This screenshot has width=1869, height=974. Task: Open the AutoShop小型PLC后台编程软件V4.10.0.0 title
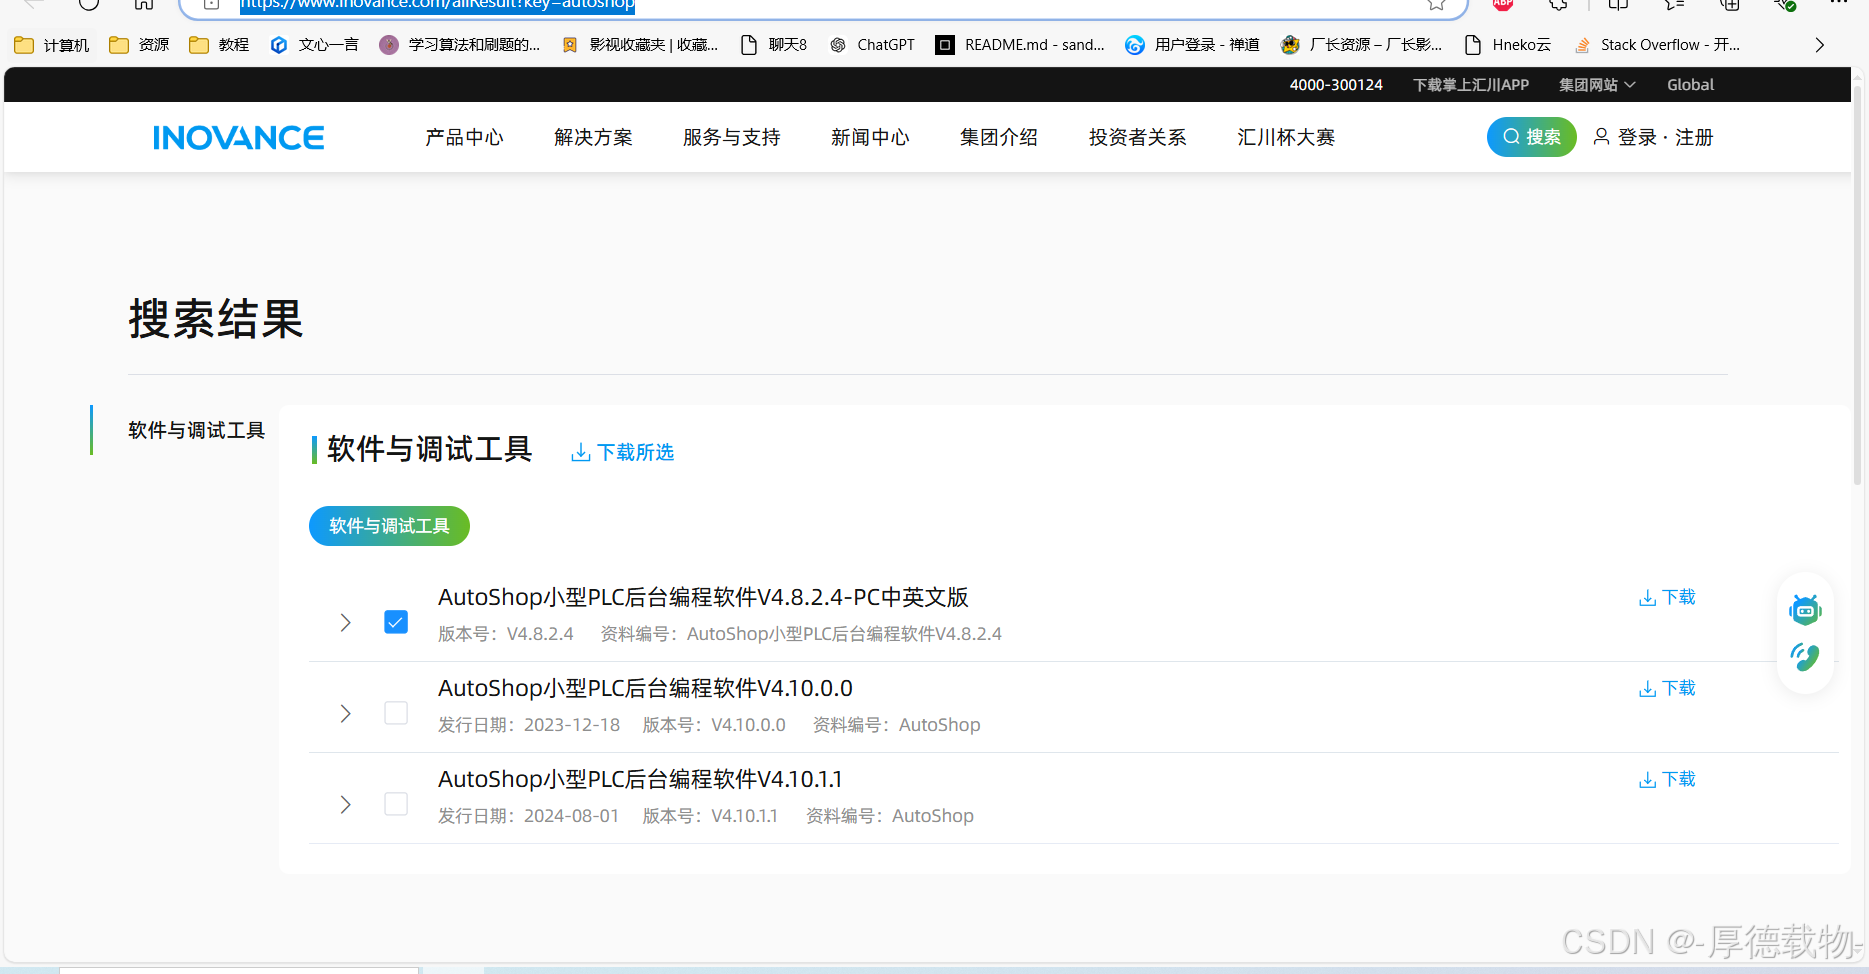645,688
